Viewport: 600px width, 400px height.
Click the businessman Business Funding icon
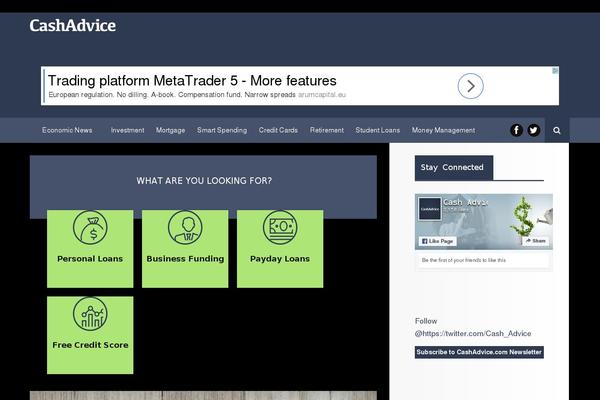pos(185,228)
